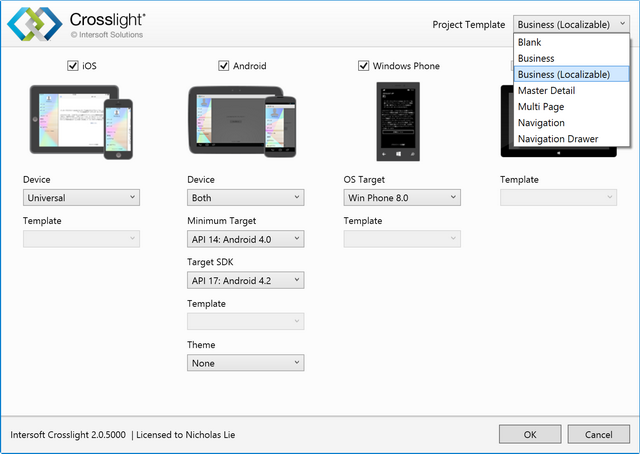Viewport: 640px width, 454px height.
Task: Click the Cancel button
Action: click(598, 434)
